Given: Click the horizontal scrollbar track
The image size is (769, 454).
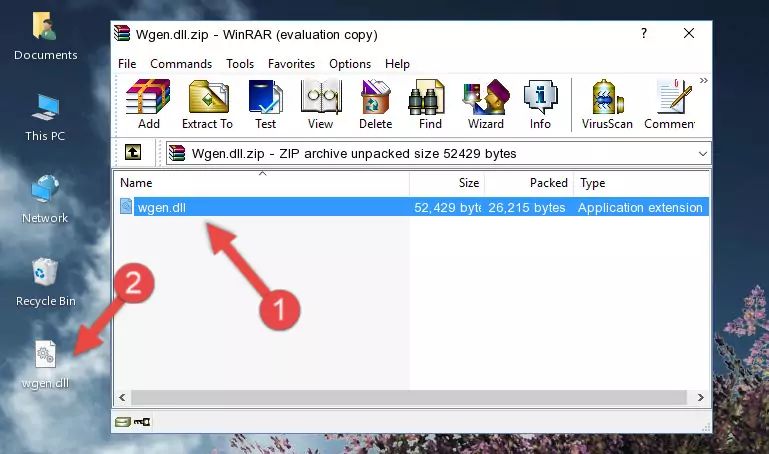Looking at the screenshot, I should tap(409, 397).
